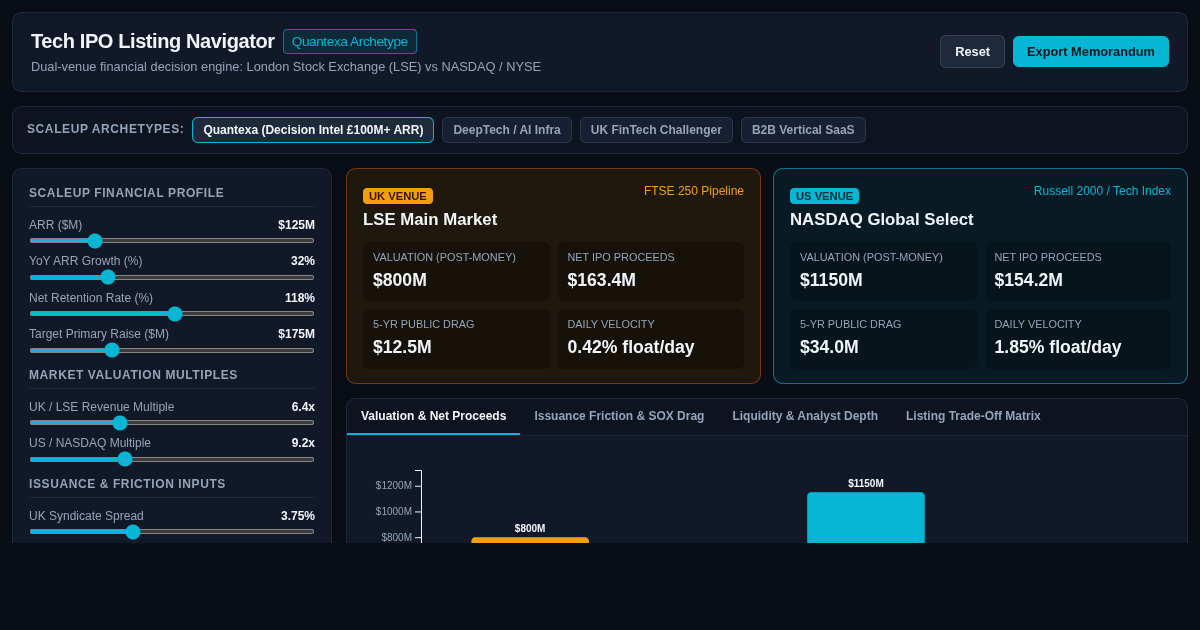Click LSE net IPO proceeds $163.4M
This screenshot has width=1200, height=630.
click(650, 271)
